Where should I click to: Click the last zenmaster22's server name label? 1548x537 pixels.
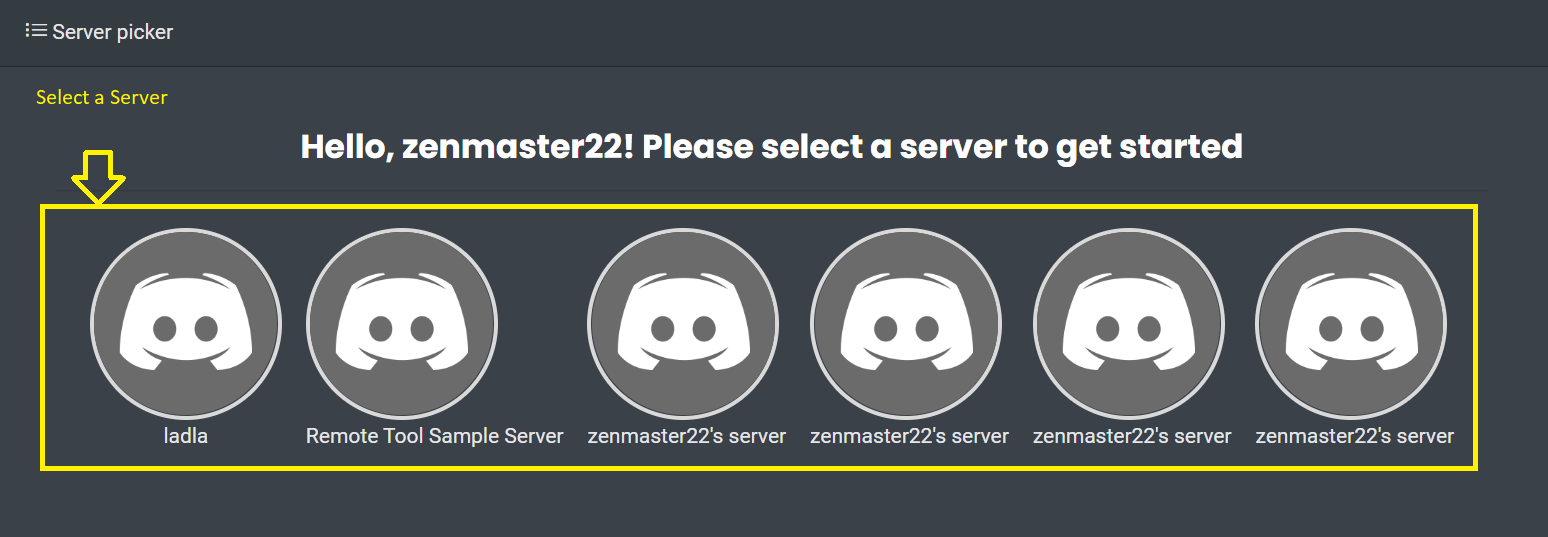(x=1355, y=436)
